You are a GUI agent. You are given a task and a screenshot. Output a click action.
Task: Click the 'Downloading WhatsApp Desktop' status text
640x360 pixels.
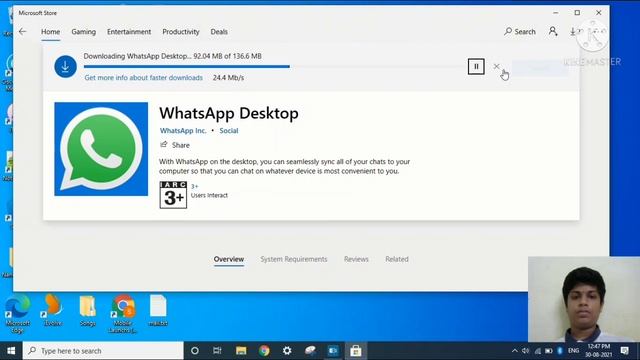tap(173, 56)
